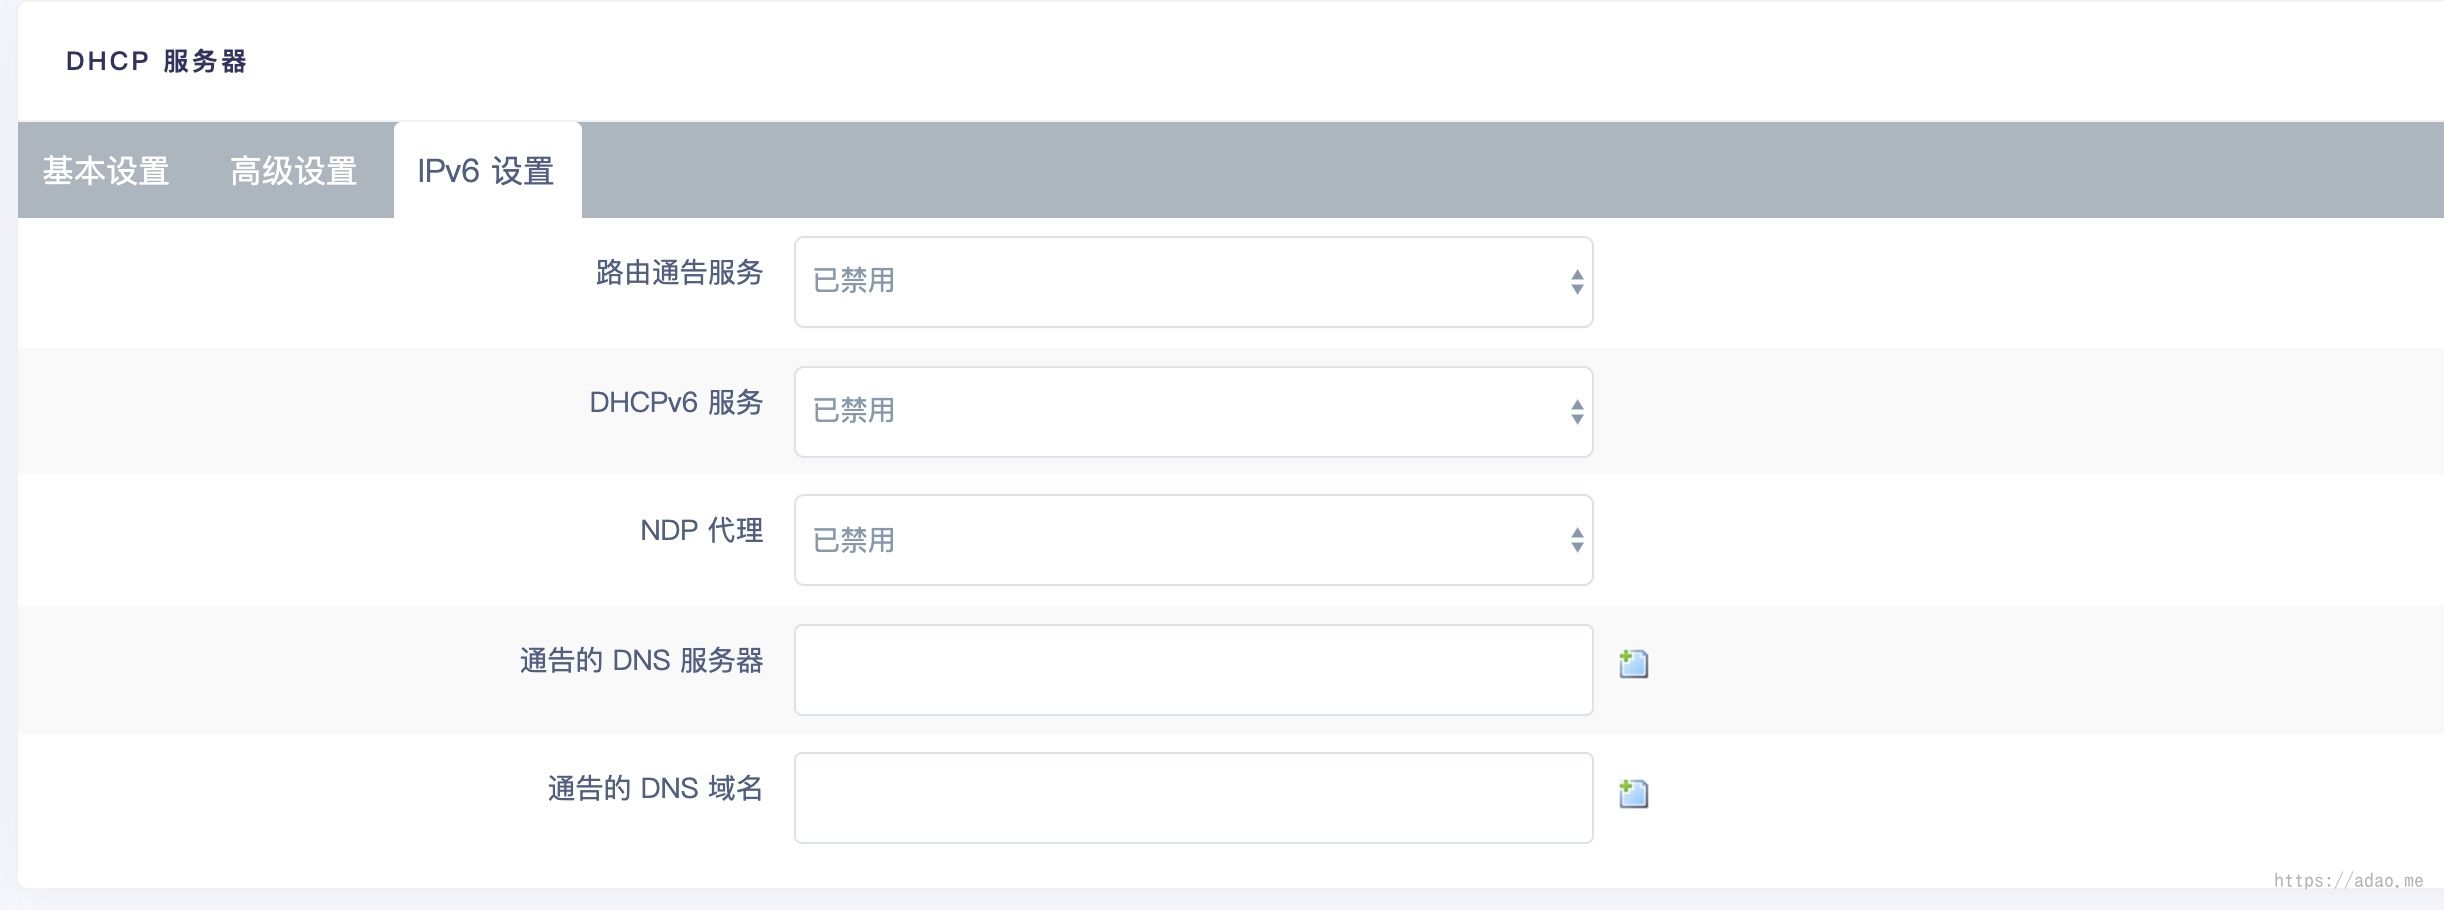Click the 路由通告服务 field label
The height and width of the screenshot is (910, 2444).
pyautogui.click(x=679, y=272)
